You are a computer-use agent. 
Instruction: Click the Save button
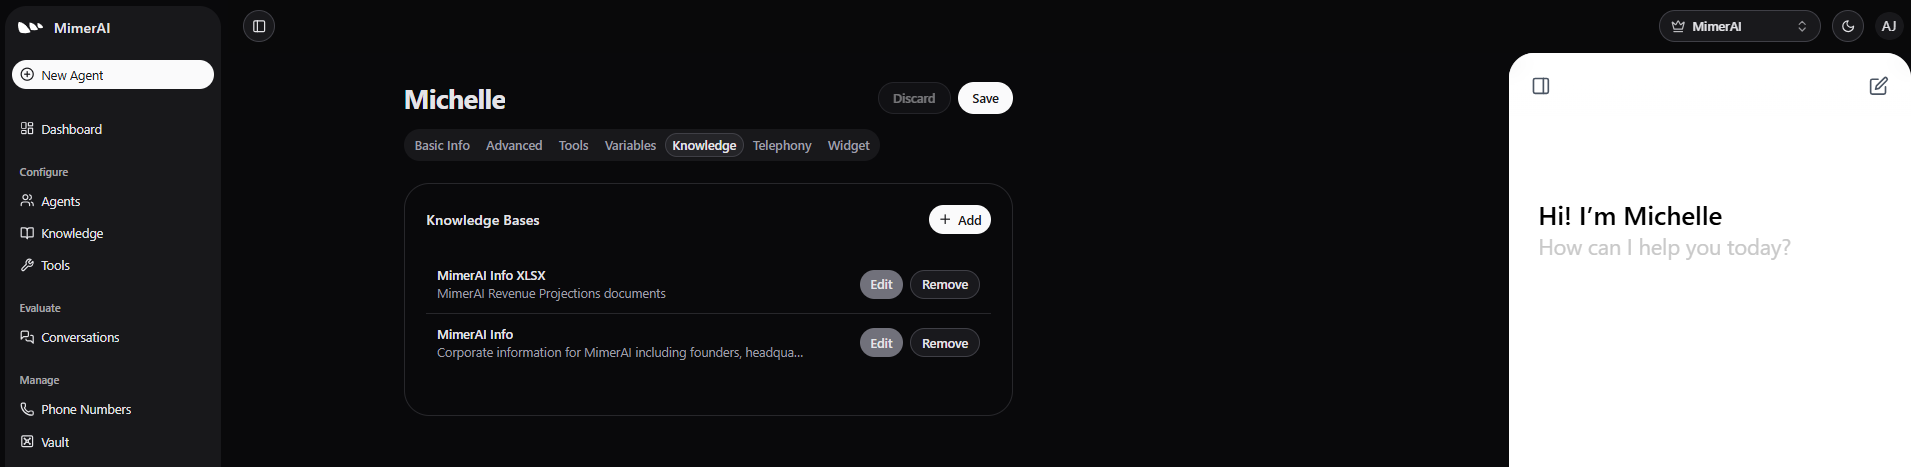(x=985, y=98)
